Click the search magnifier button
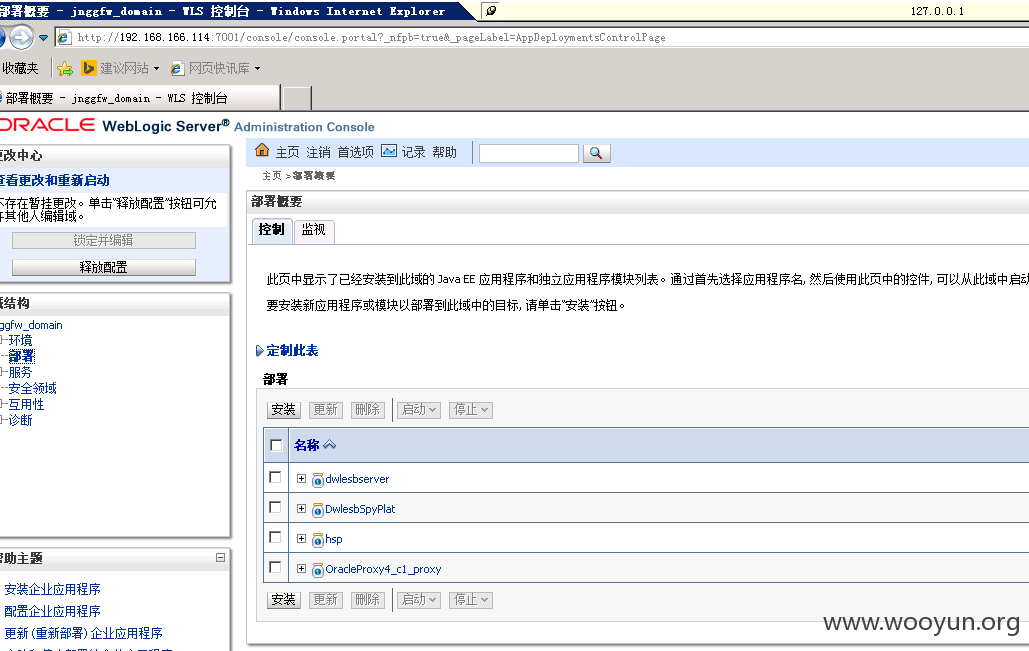The image size is (1029, 651). click(597, 153)
